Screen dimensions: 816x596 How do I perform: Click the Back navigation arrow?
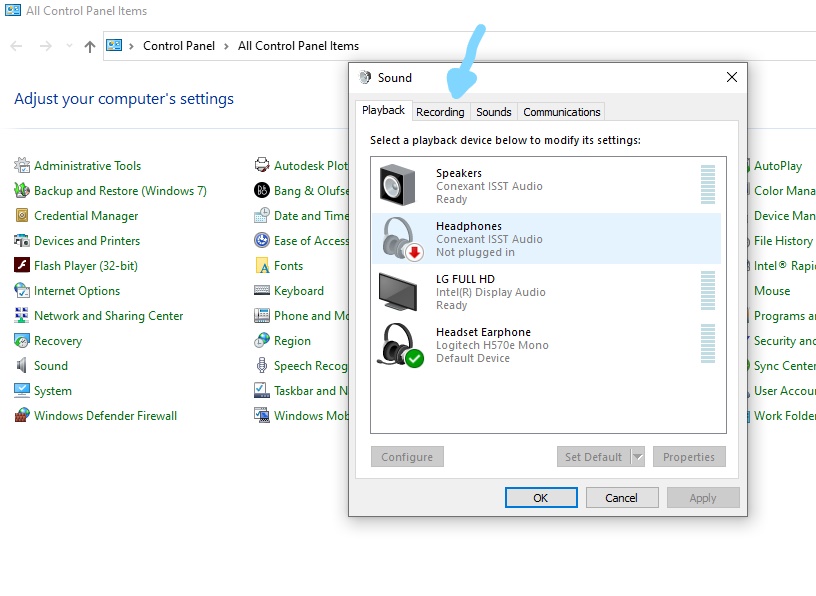pyautogui.click(x=16, y=46)
